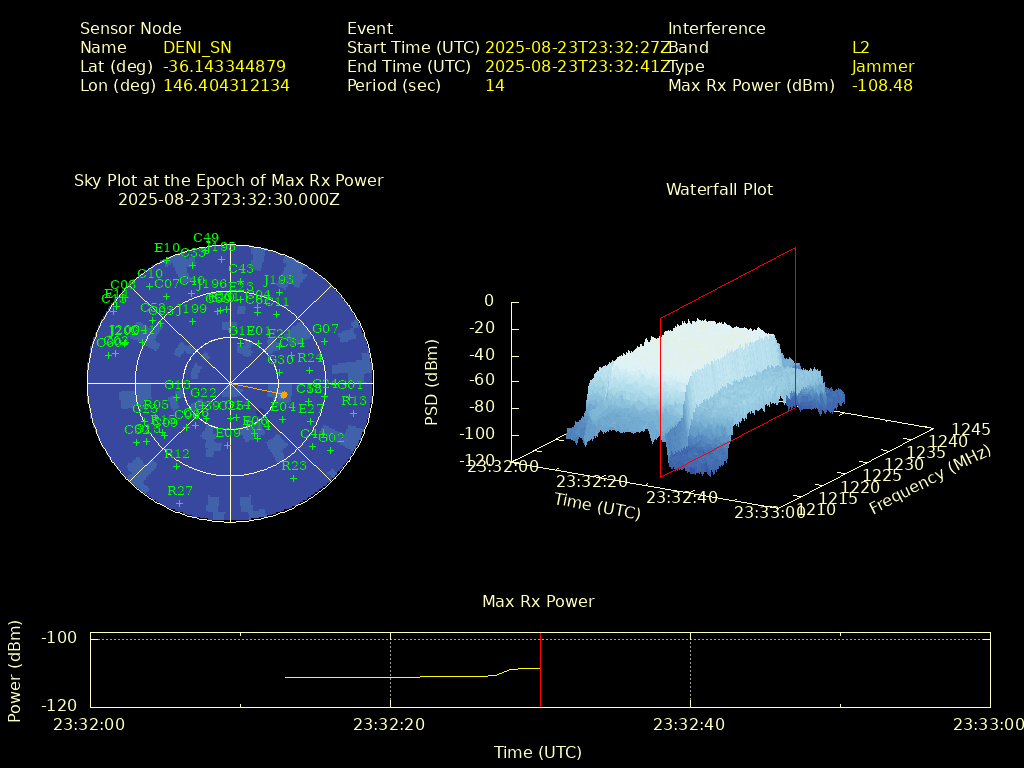Screen dimensions: 1024x768
Task: Click the Jammer interference type value
Action: [x=882, y=67]
